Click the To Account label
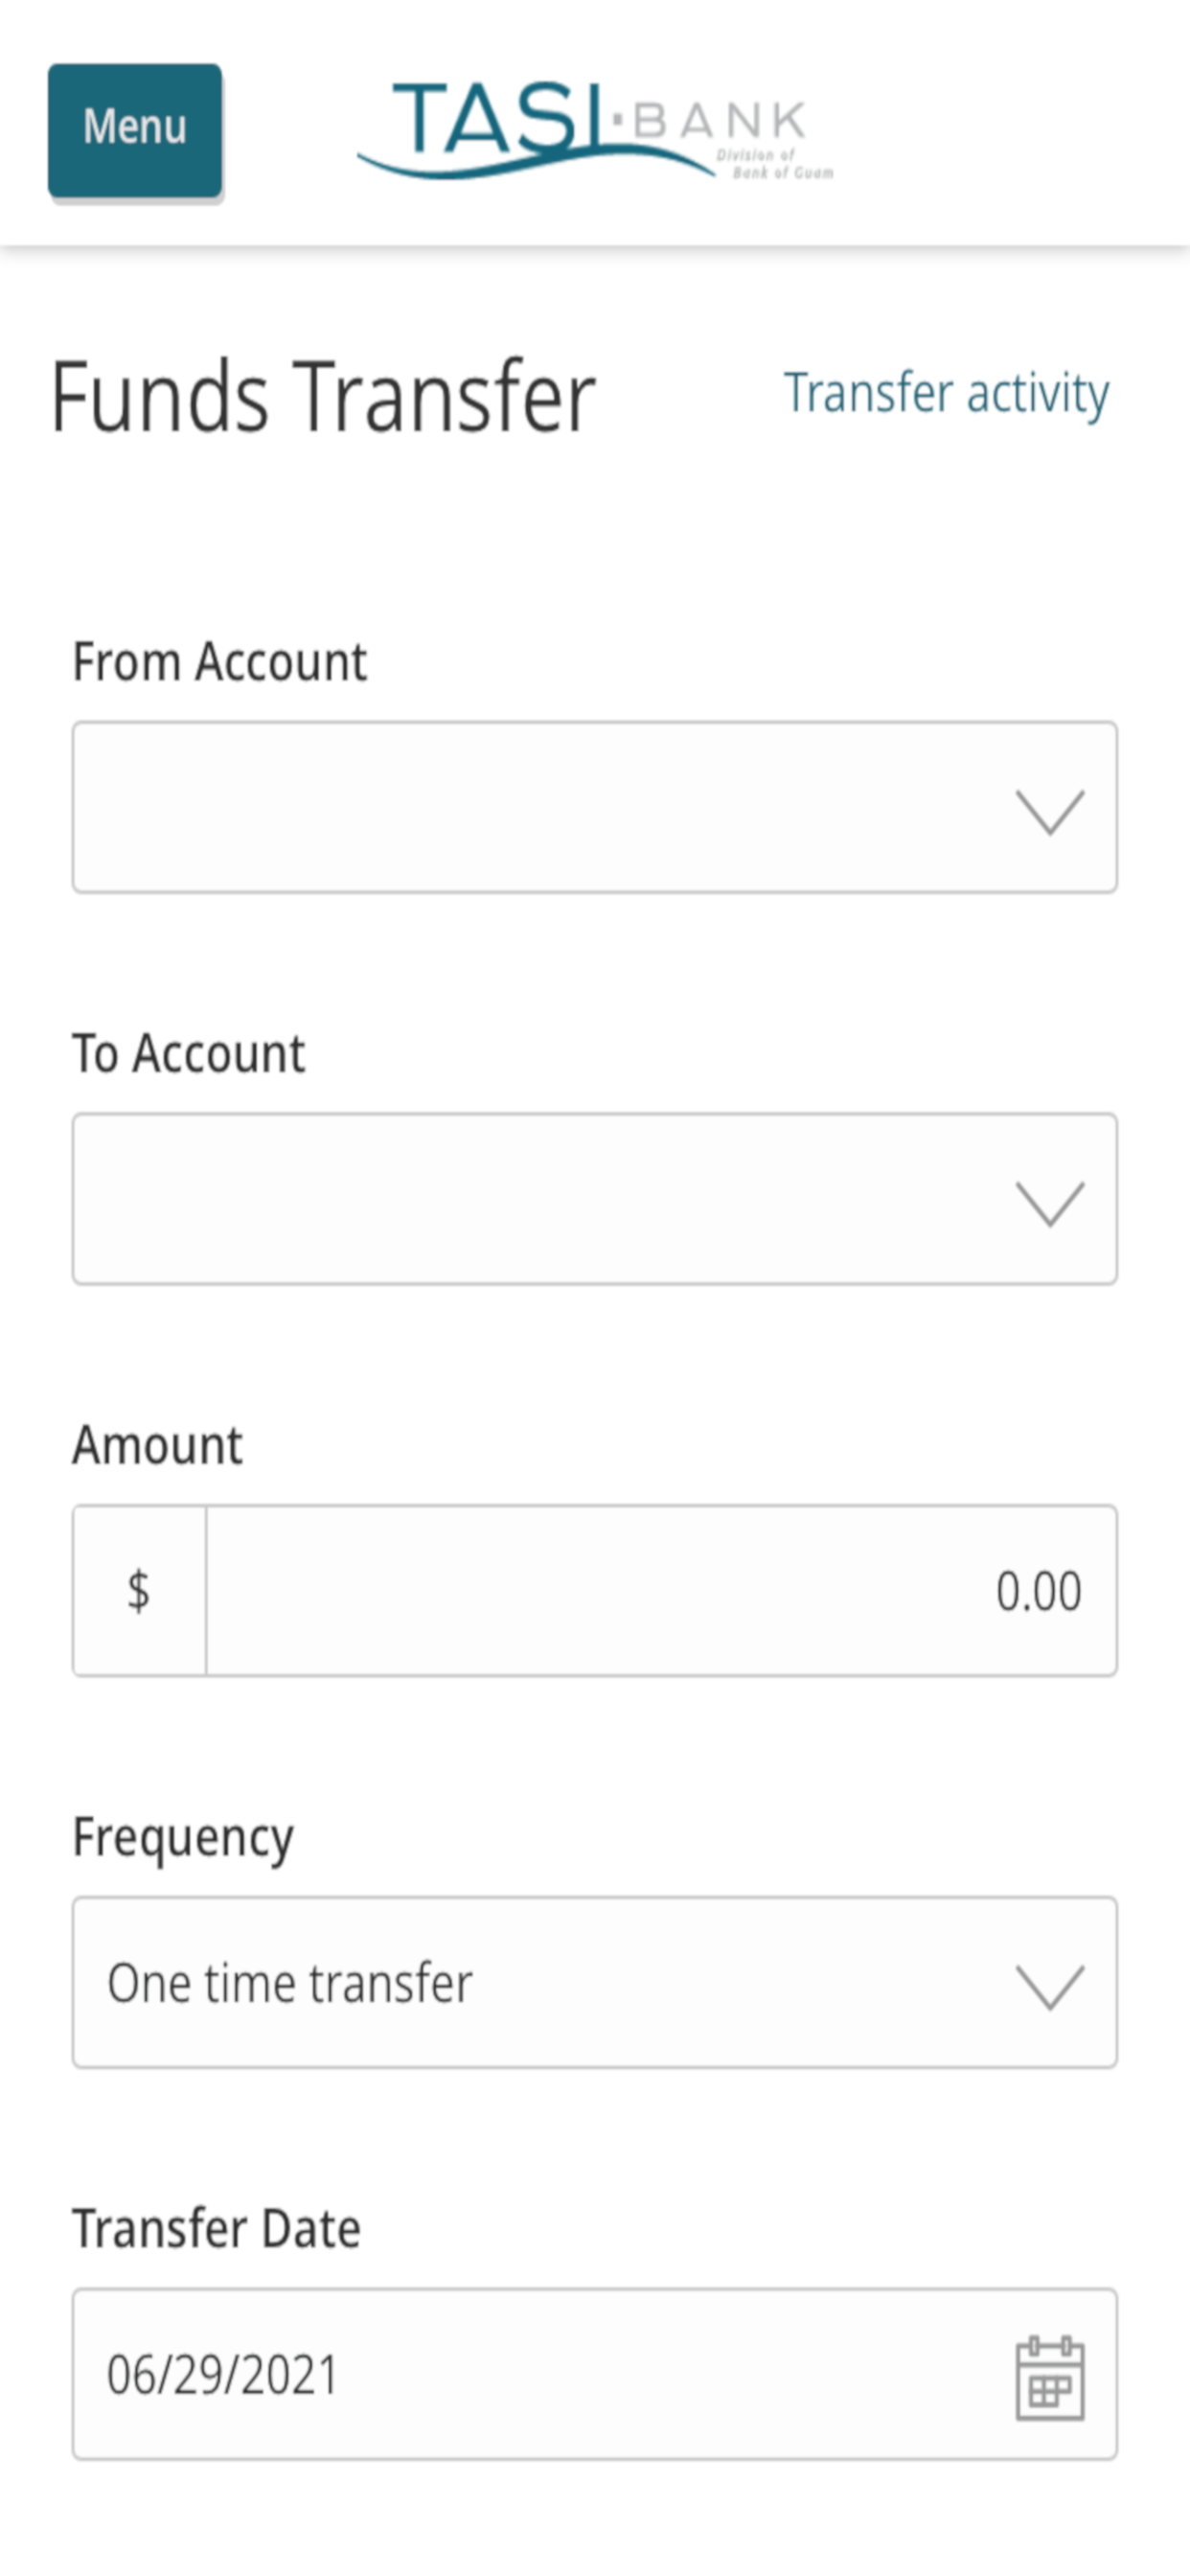This screenshot has height=2576, width=1190. pyautogui.click(x=189, y=1054)
